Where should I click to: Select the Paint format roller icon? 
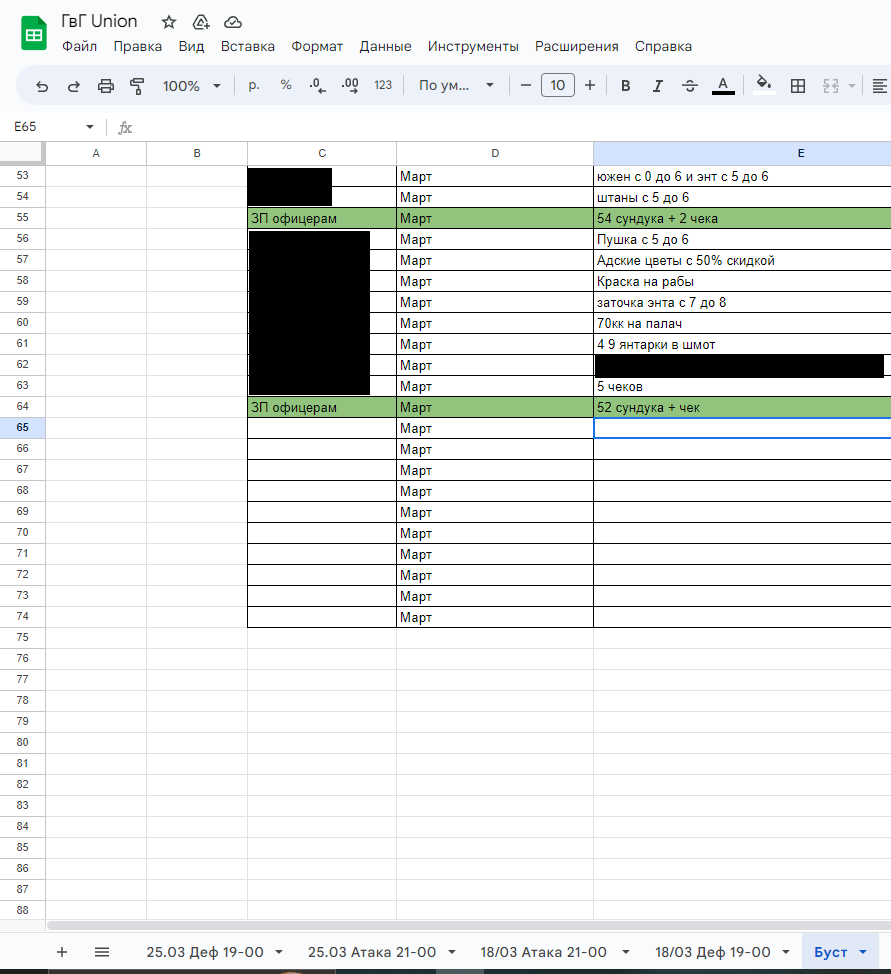coord(138,86)
